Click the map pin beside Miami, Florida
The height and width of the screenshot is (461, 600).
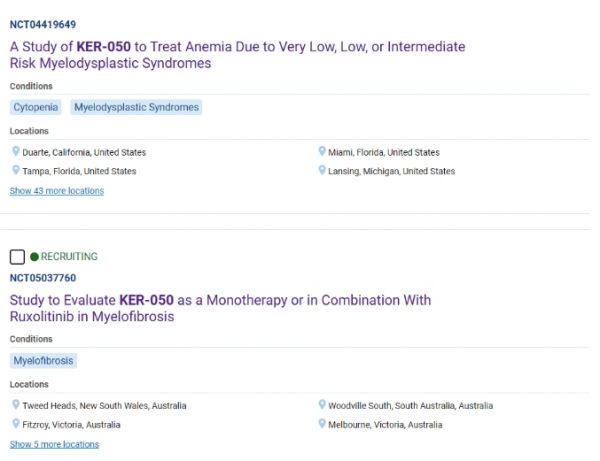click(x=322, y=151)
